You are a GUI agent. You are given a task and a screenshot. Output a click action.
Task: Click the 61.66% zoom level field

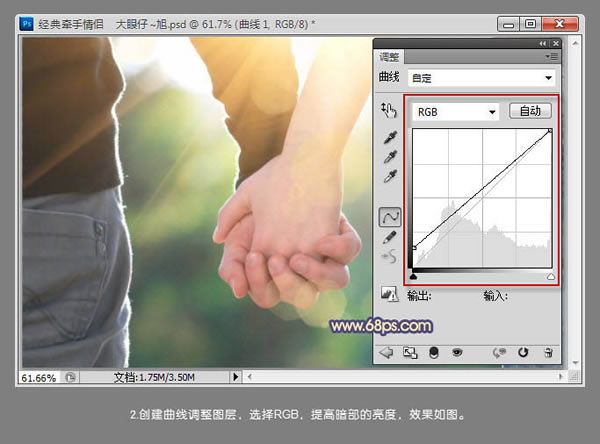coord(39,378)
